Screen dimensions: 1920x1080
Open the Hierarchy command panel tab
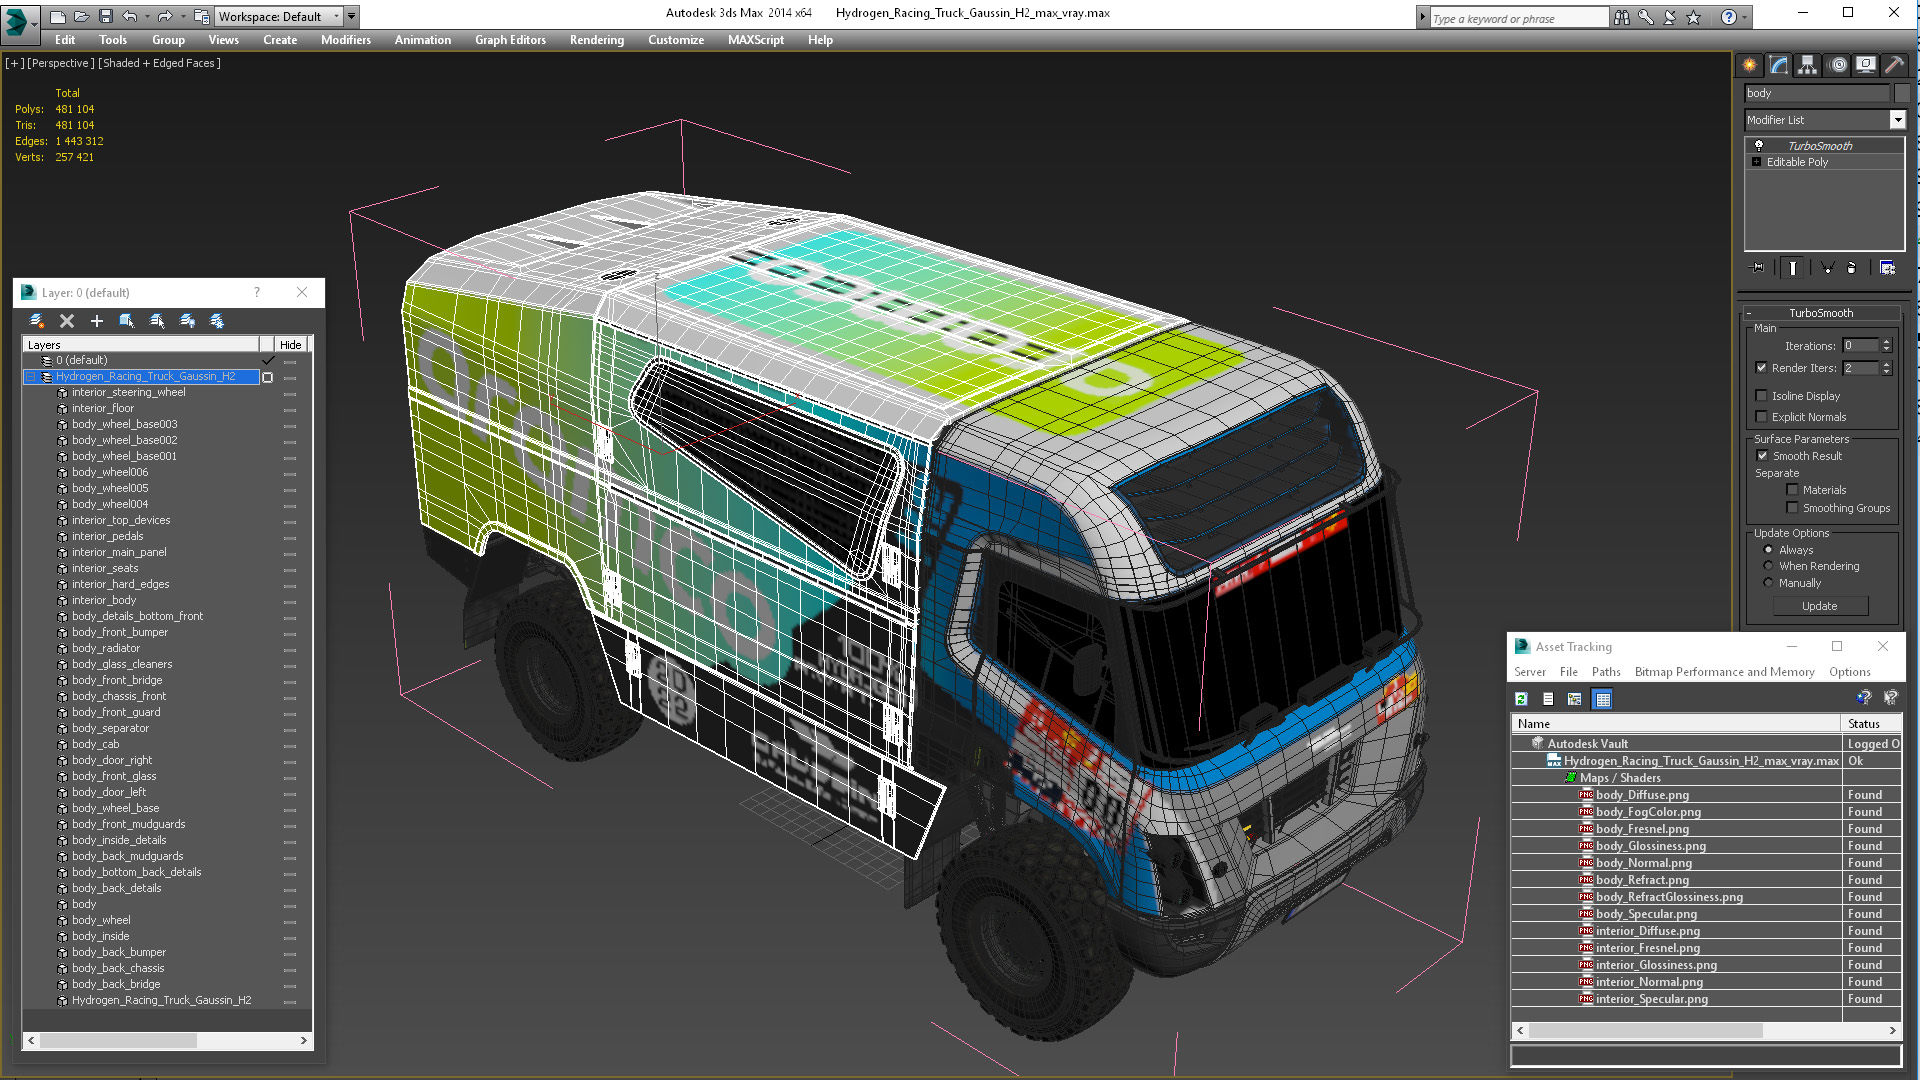1807,65
